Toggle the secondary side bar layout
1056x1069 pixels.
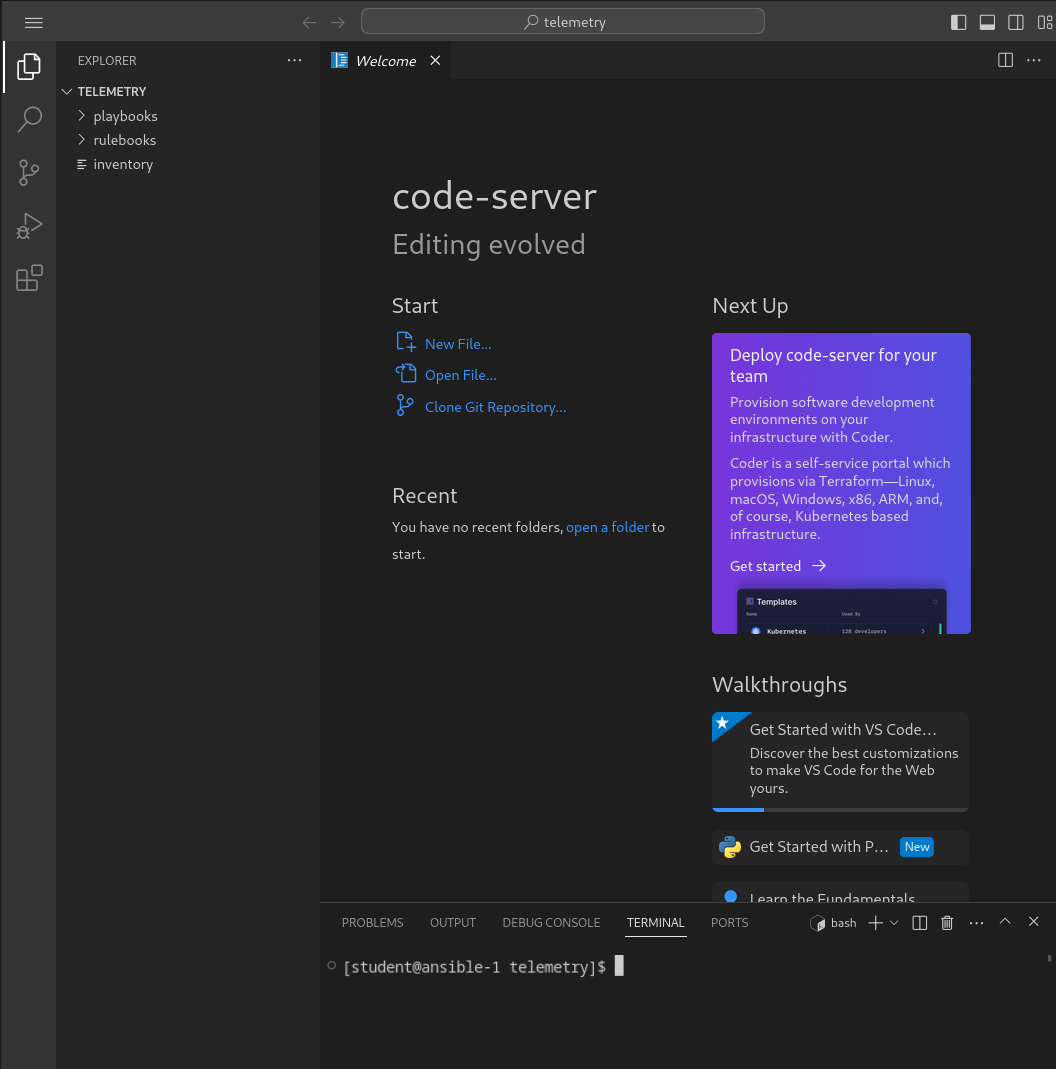(x=1016, y=22)
